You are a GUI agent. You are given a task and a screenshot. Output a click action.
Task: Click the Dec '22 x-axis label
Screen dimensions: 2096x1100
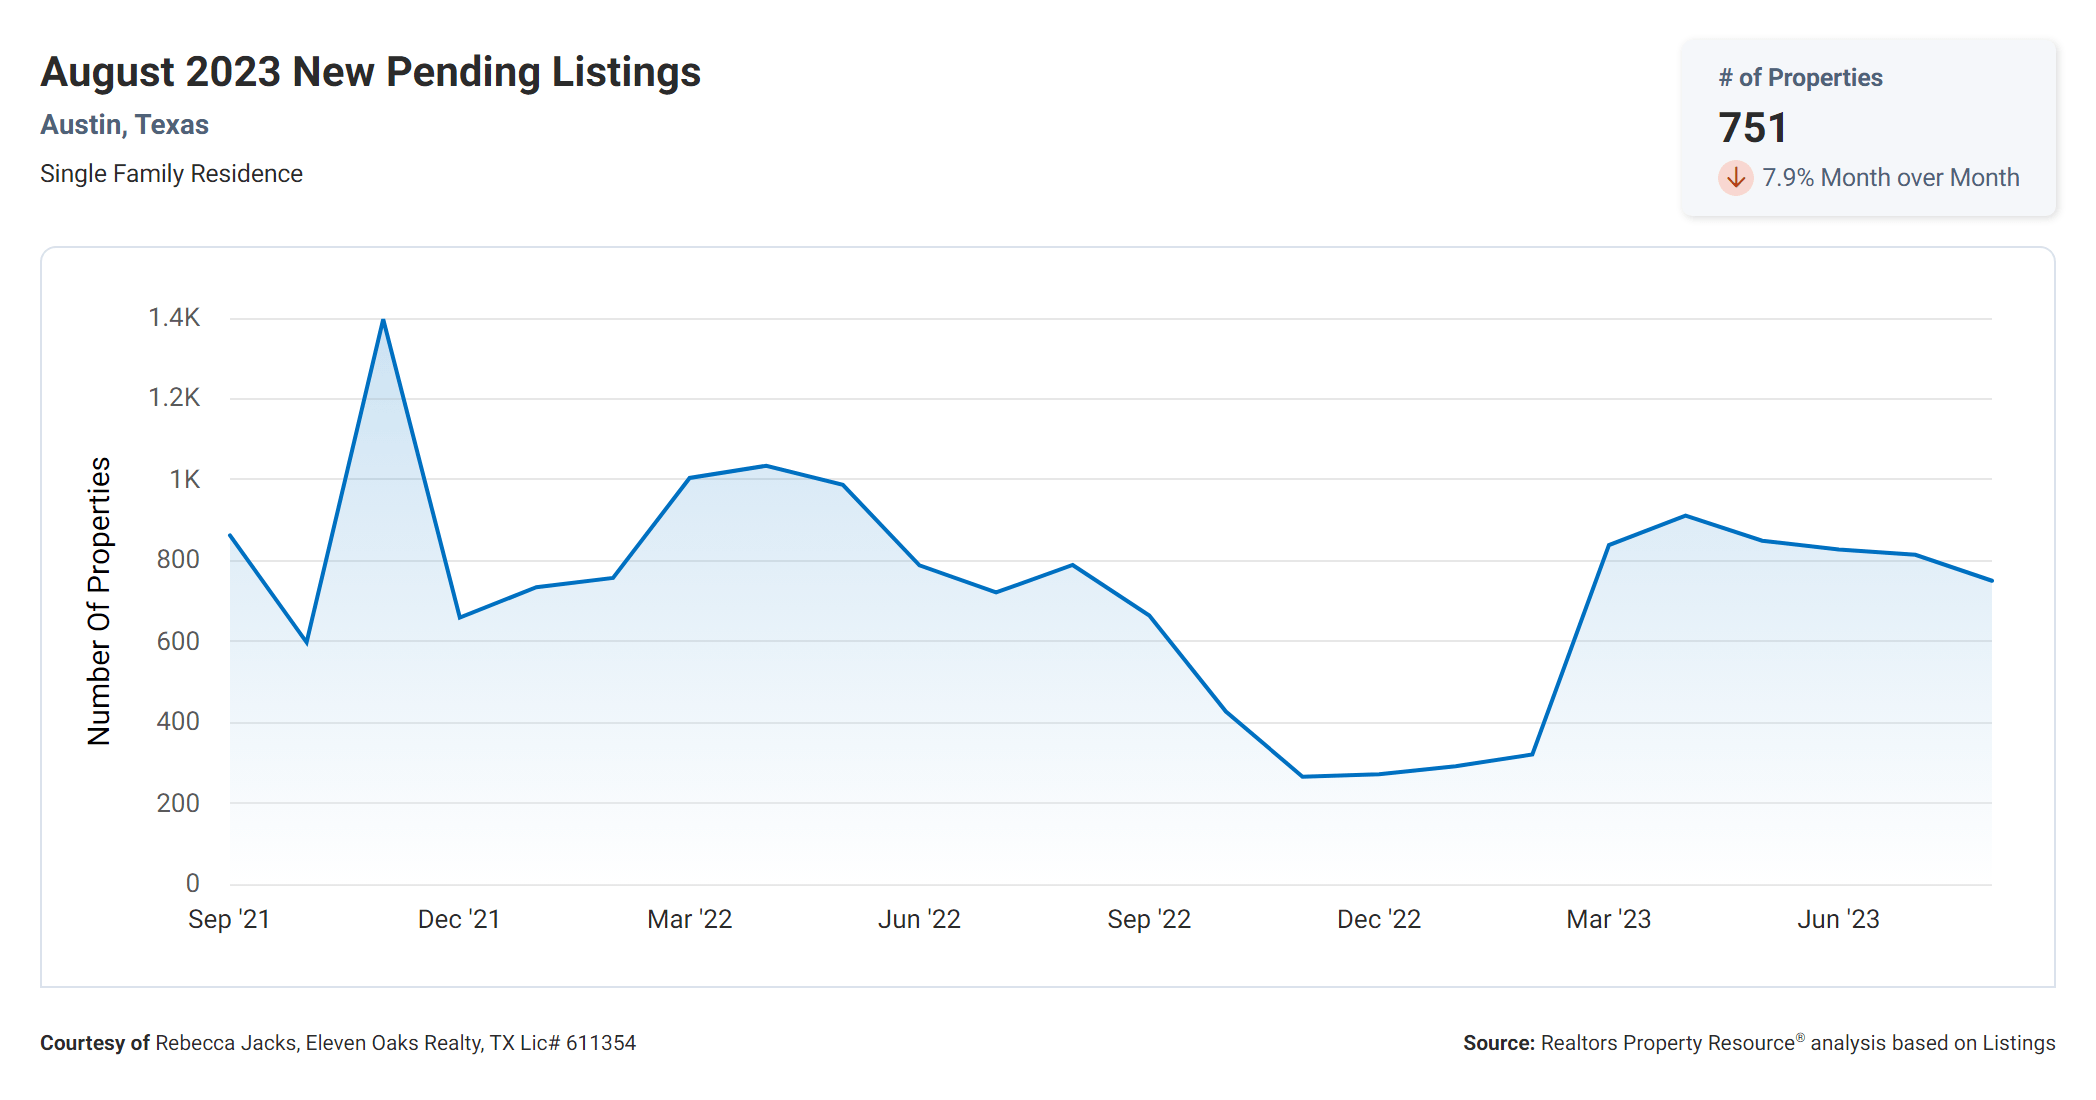click(1379, 919)
